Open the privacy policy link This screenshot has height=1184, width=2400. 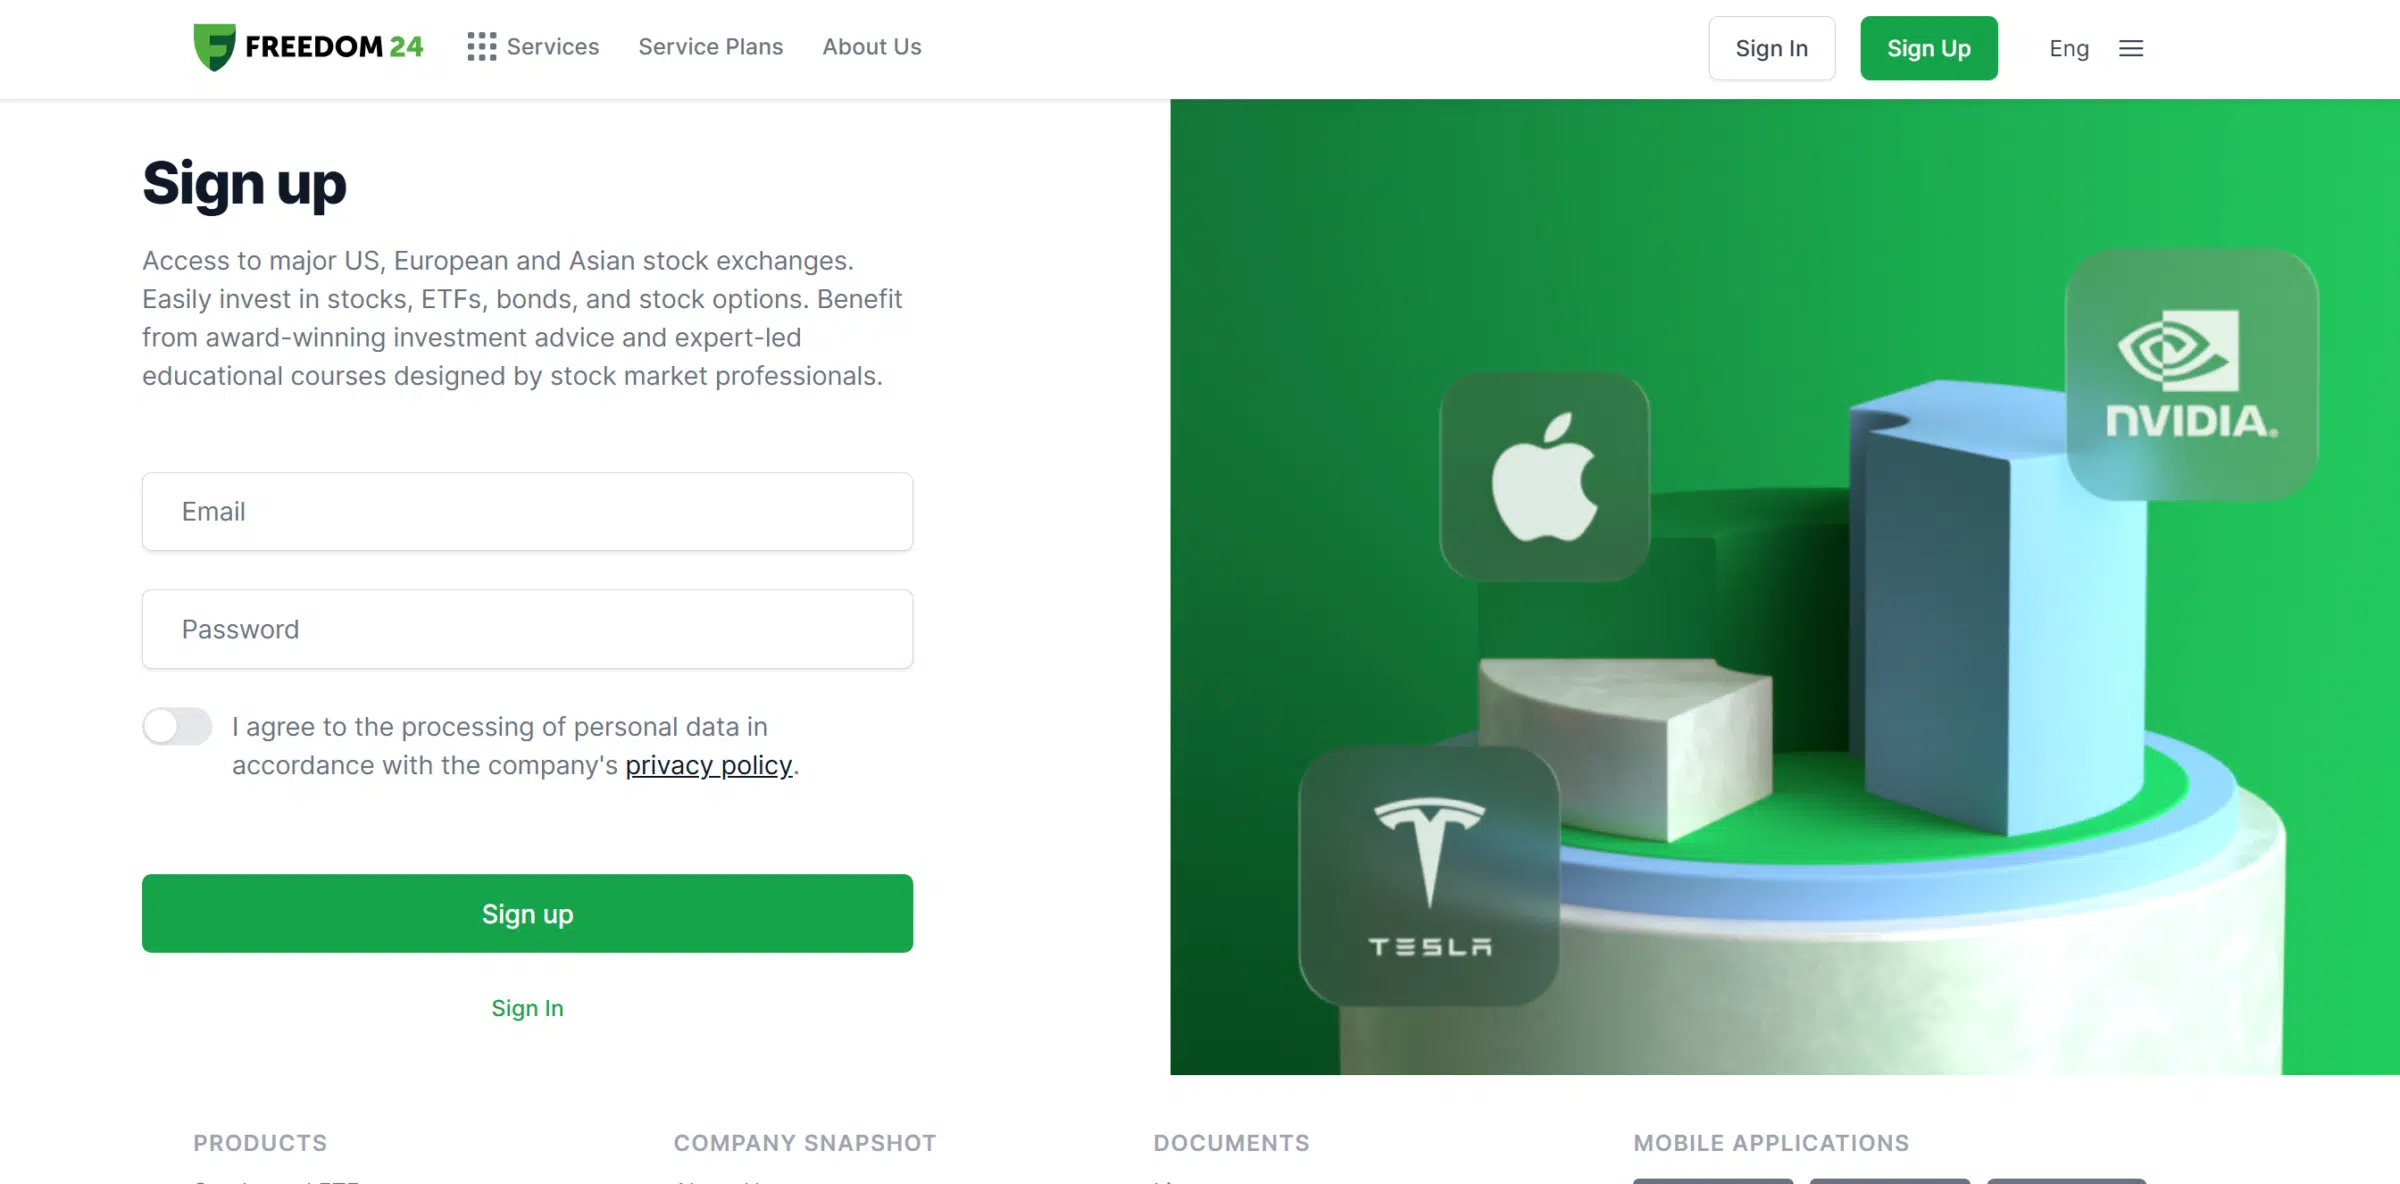(x=709, y=766)
